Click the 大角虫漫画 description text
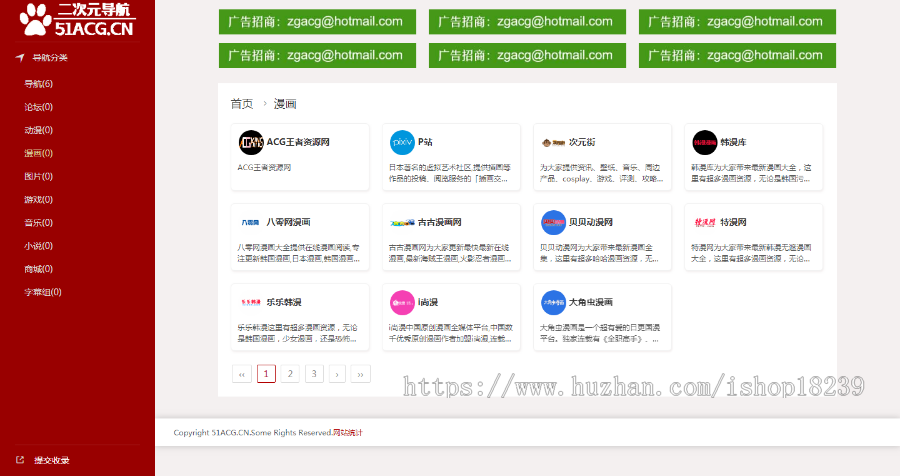The image size is (900, 476). pyautogui.click(x=600, y=333)
